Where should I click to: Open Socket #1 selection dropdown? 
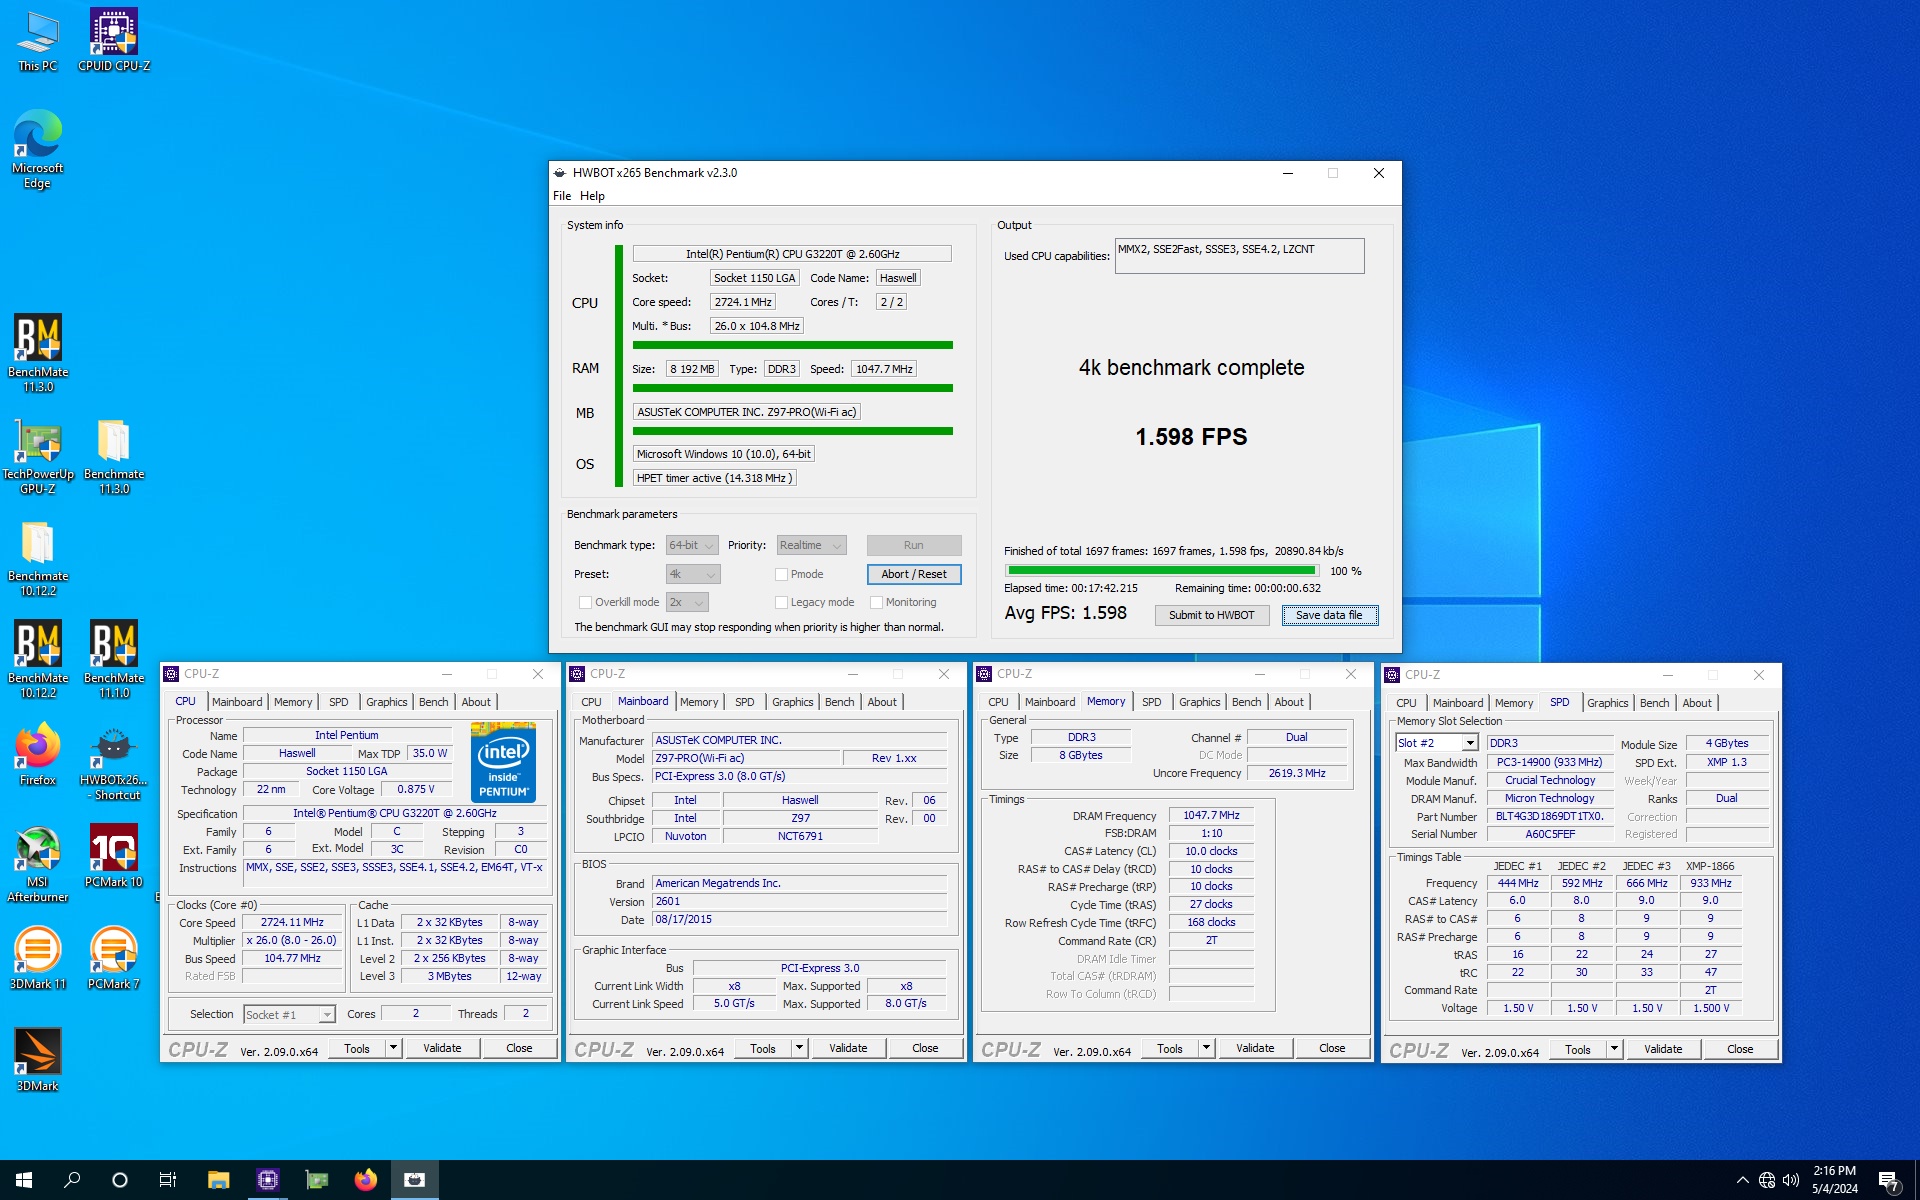289,1014
